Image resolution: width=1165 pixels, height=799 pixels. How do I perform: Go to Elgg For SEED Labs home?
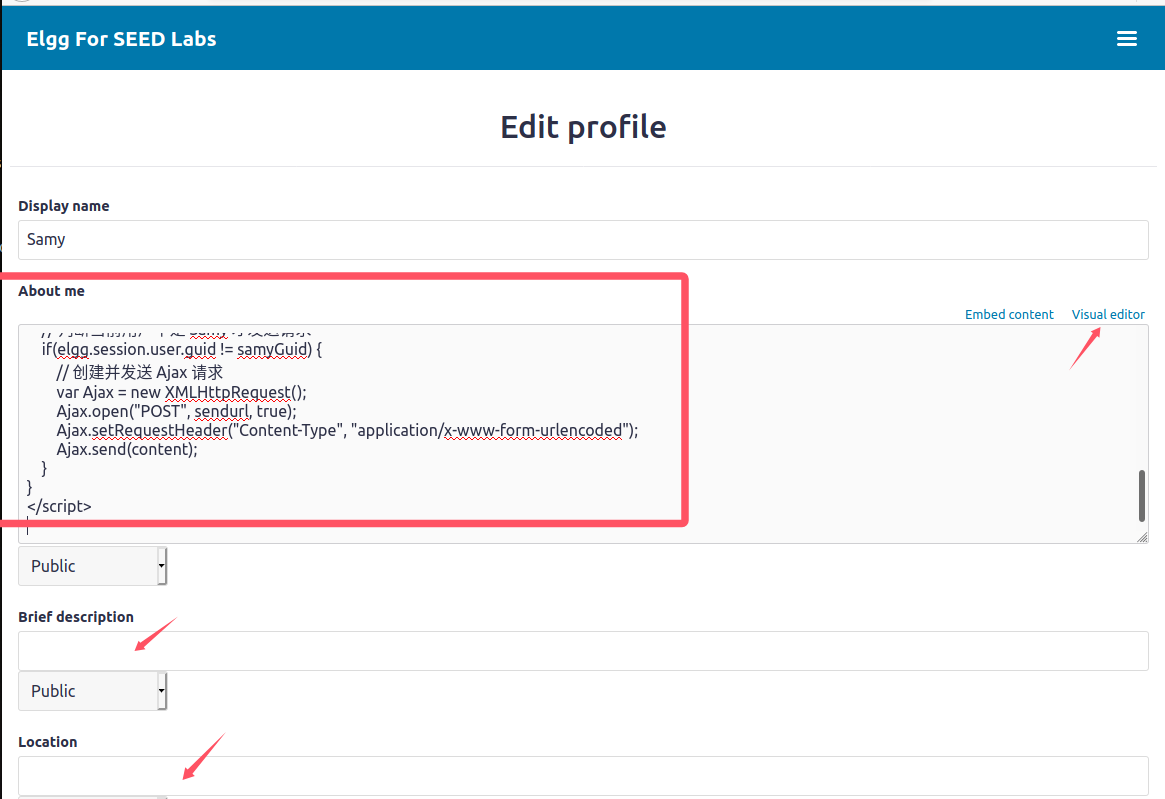point(121,39)
